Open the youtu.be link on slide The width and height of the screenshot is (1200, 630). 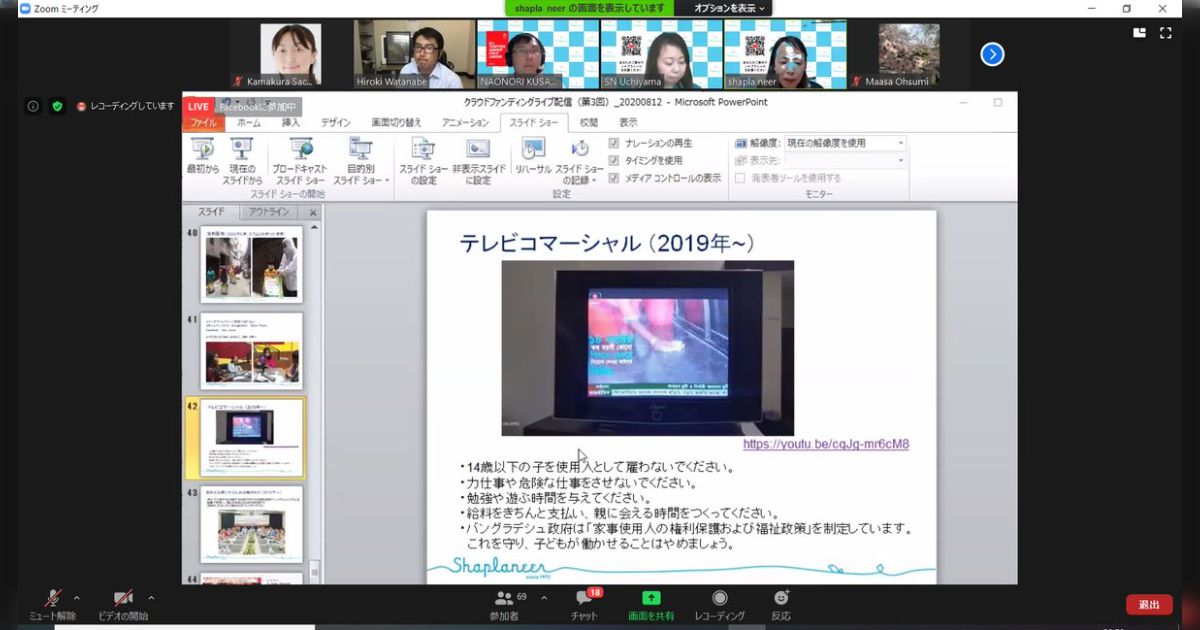tap(826, 444)
